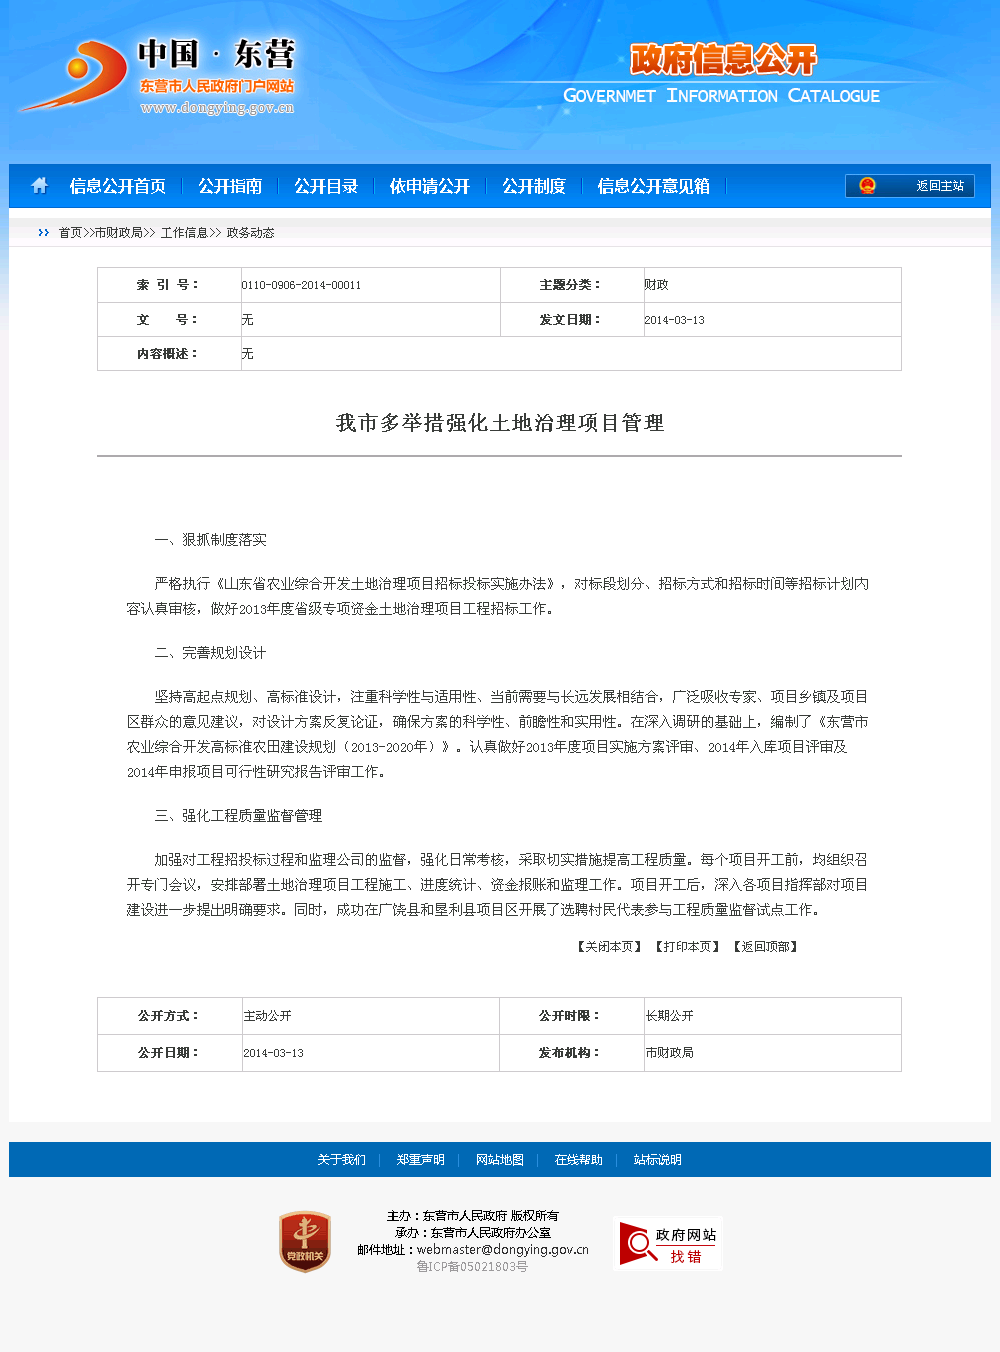This screenshot has height=1352, width=1000.
Task: Click 返回主站 button
Action: point(939,186)
